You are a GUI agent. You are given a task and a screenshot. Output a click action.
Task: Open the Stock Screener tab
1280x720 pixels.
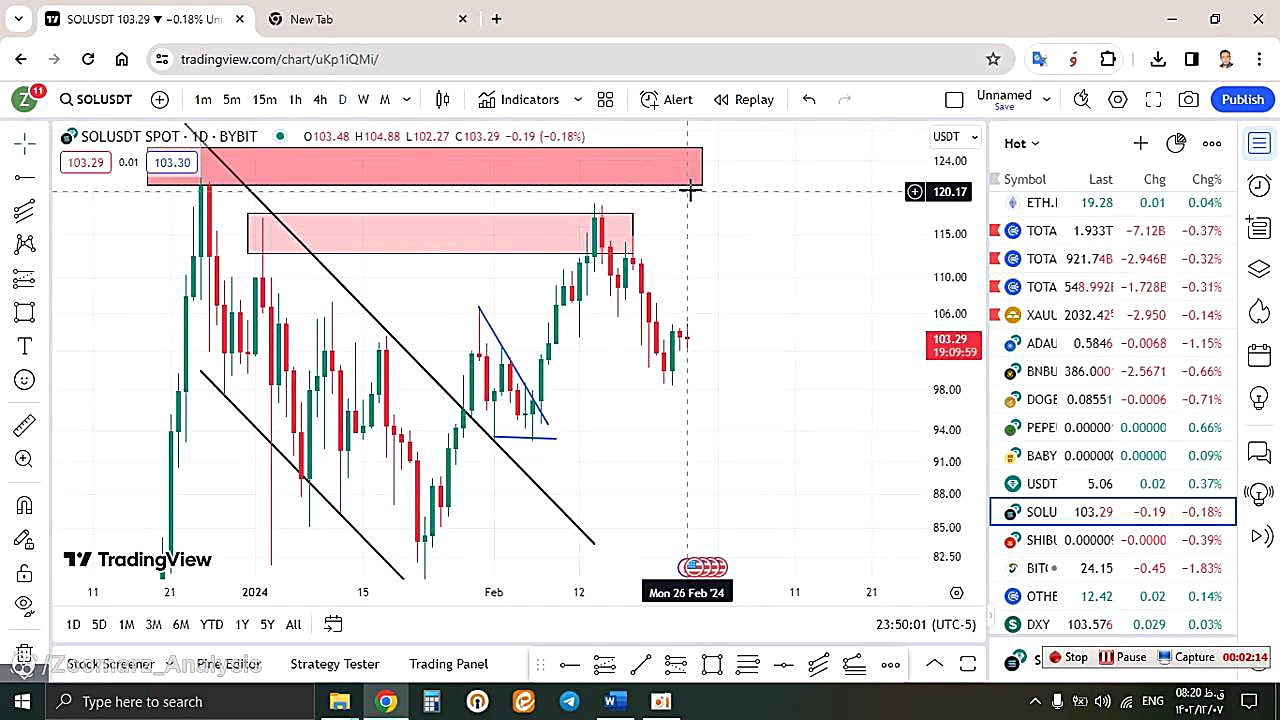[x=110, y=663]
